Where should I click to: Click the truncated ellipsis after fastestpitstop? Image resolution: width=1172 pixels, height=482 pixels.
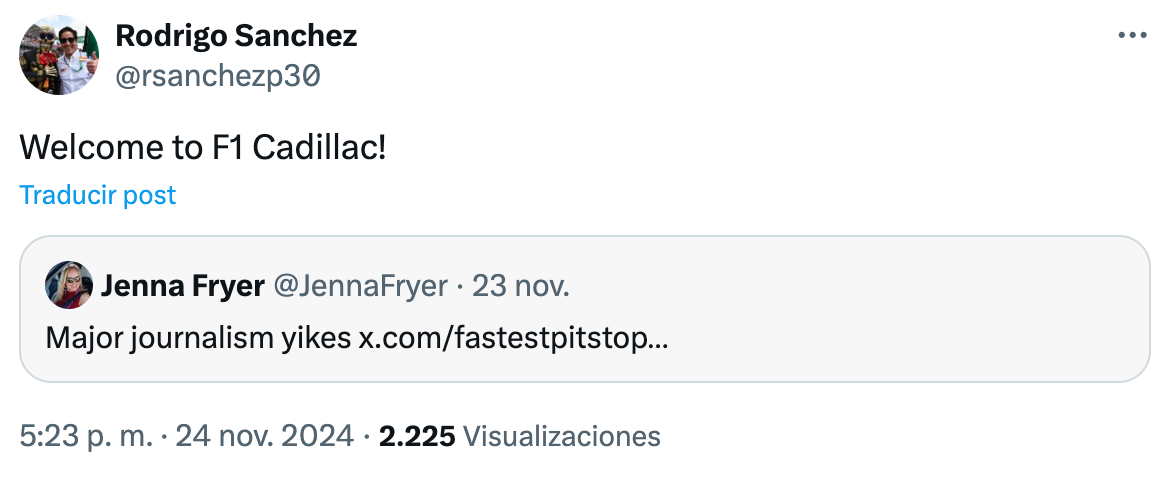(x=659, y=337)
